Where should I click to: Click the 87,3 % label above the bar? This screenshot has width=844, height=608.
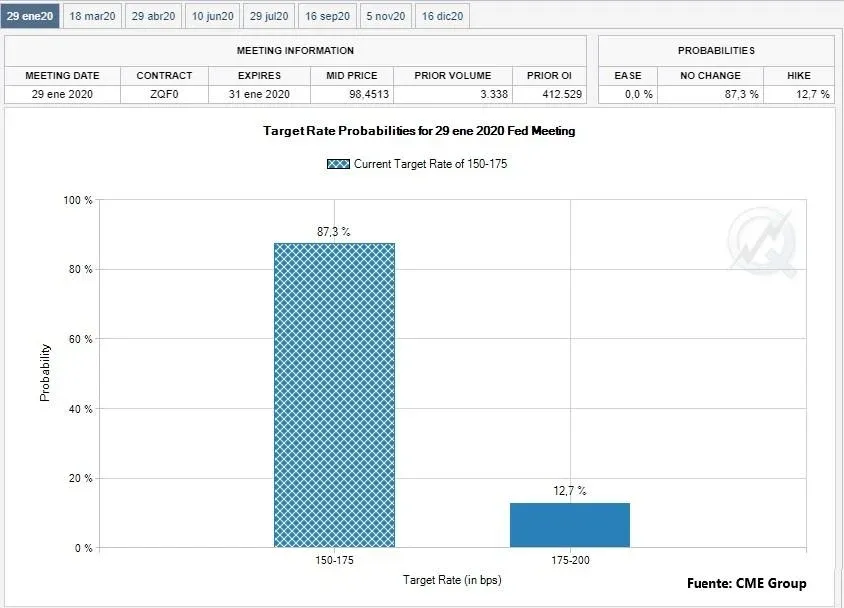334,231
